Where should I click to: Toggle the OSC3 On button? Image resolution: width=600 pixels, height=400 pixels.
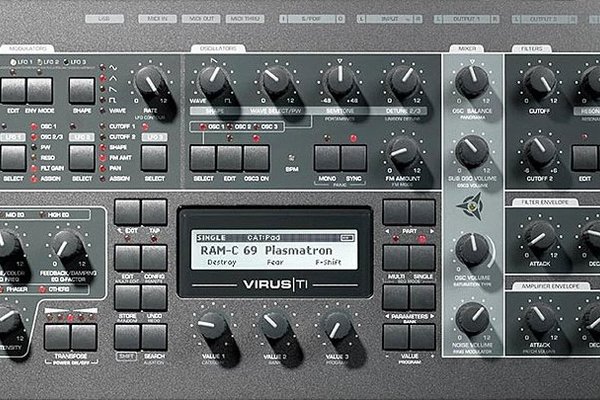[x=256, y=157]
